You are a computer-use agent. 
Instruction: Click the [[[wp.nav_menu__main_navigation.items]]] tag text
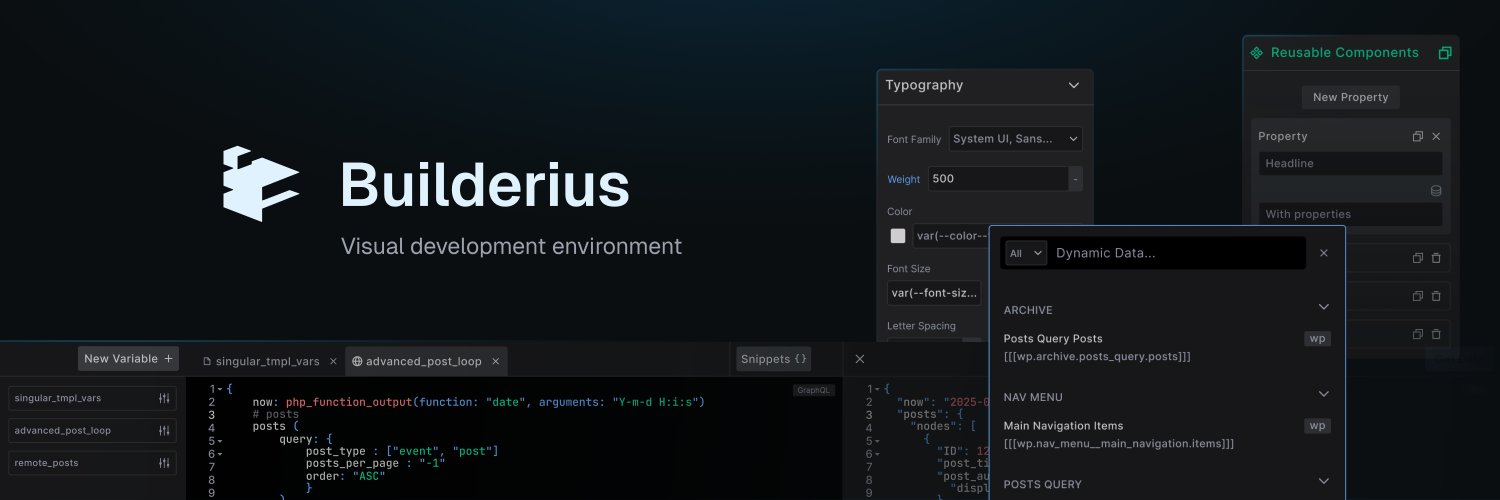(1119, 444)
